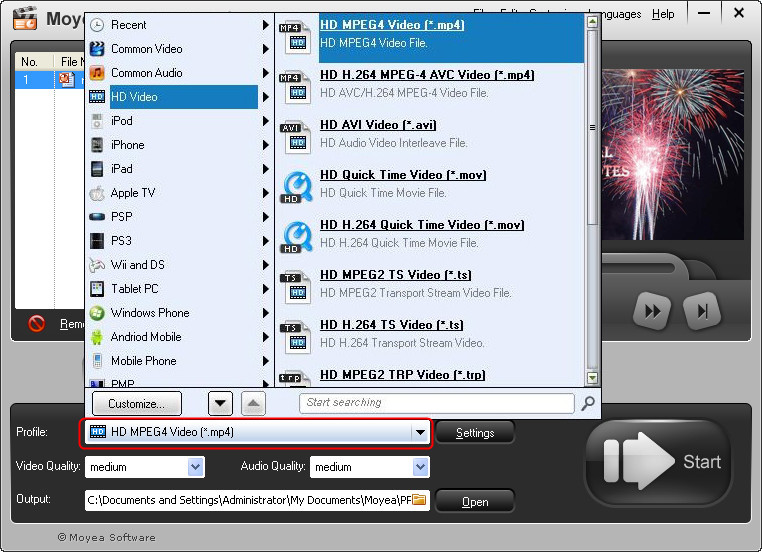The width and height of the screenshot is (762, 552).
Task: Expand the Apple TV submenu arrow
Action: 265,193
